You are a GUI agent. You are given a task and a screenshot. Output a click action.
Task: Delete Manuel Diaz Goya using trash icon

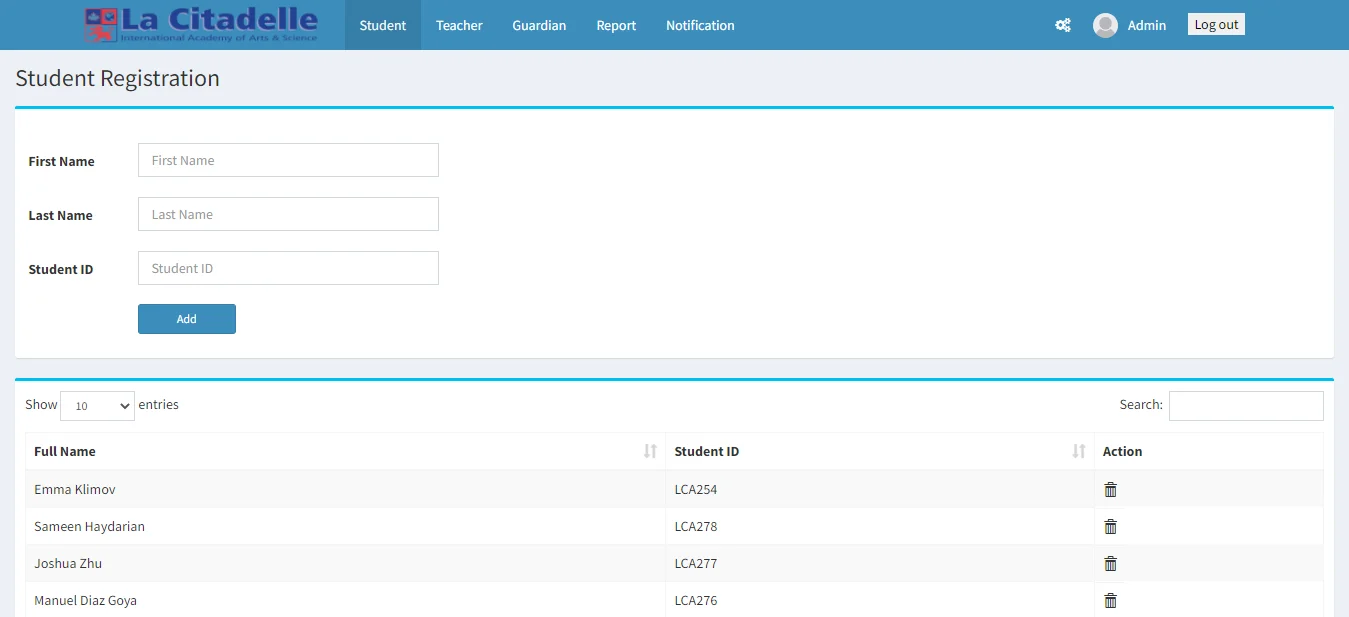1110,600
